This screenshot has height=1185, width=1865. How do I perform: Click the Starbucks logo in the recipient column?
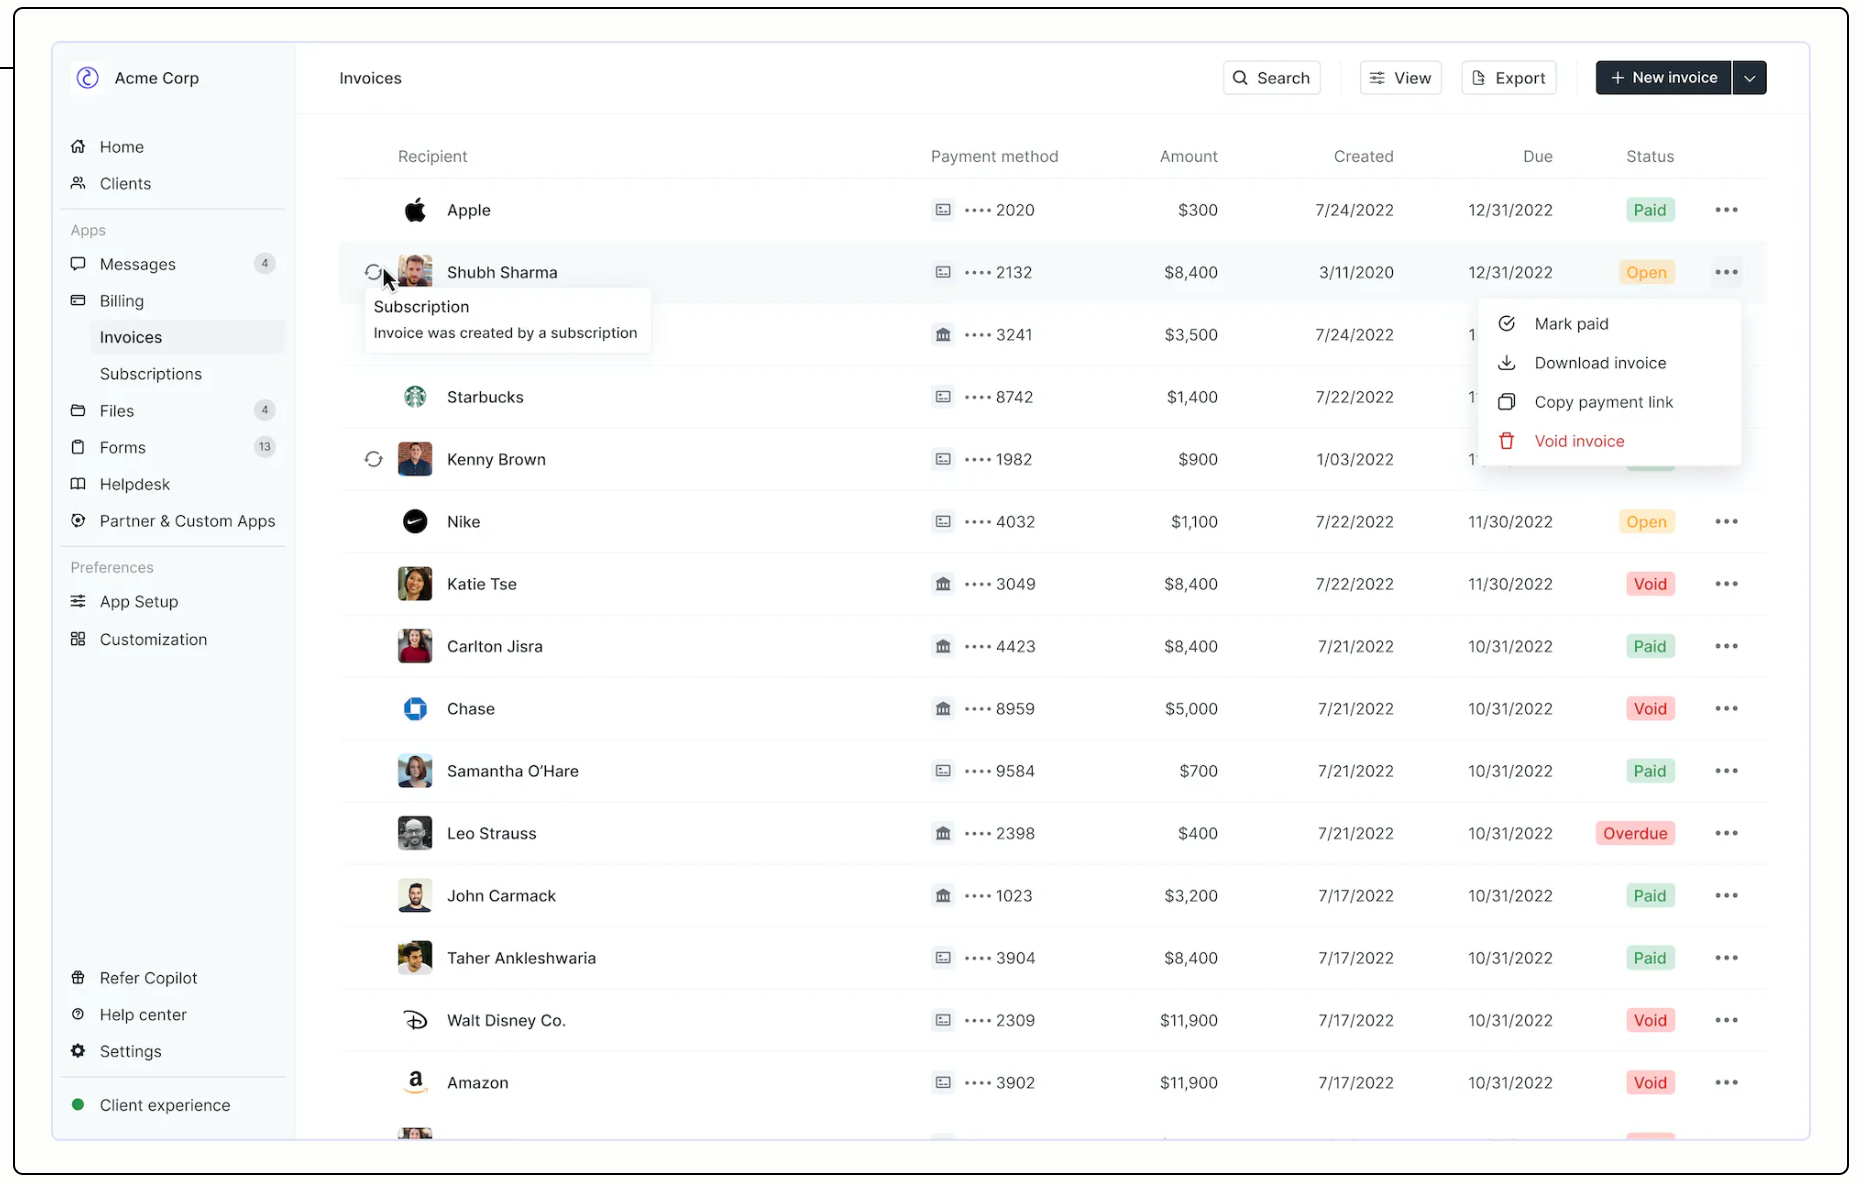click(x=414, y=396)
